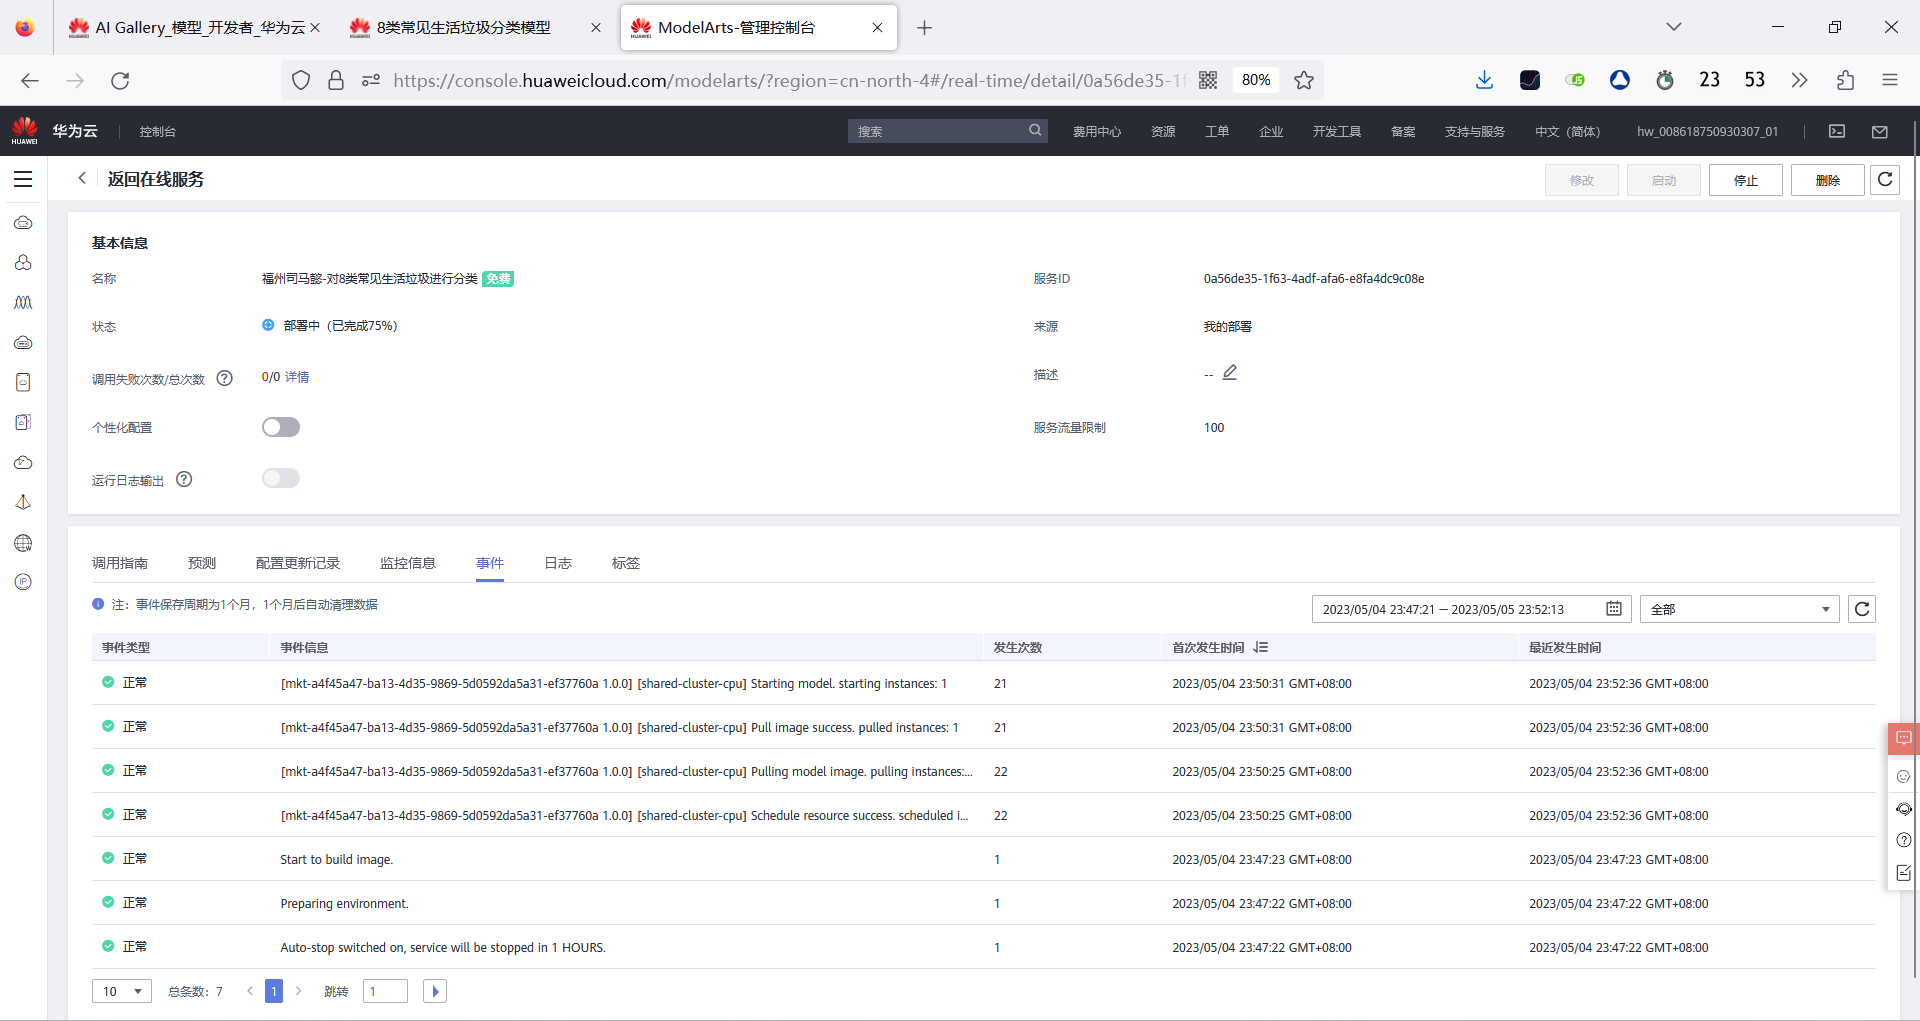Screen dimensions: 1920x1021
Task: Switch to the 标签 tab
Action: coord(626,563)
